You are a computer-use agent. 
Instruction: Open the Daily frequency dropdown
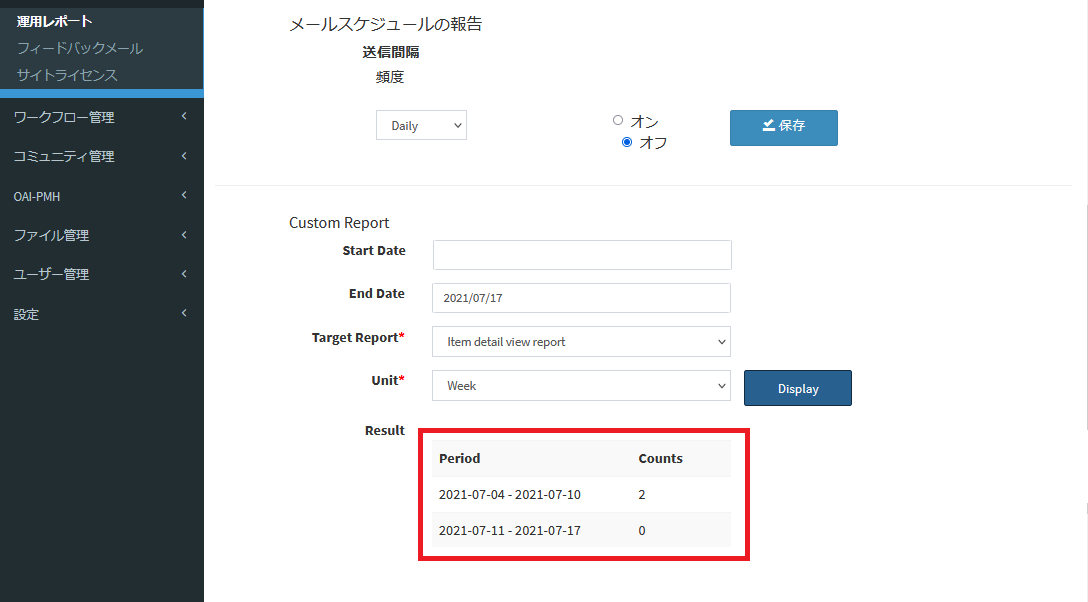(421, 126)
